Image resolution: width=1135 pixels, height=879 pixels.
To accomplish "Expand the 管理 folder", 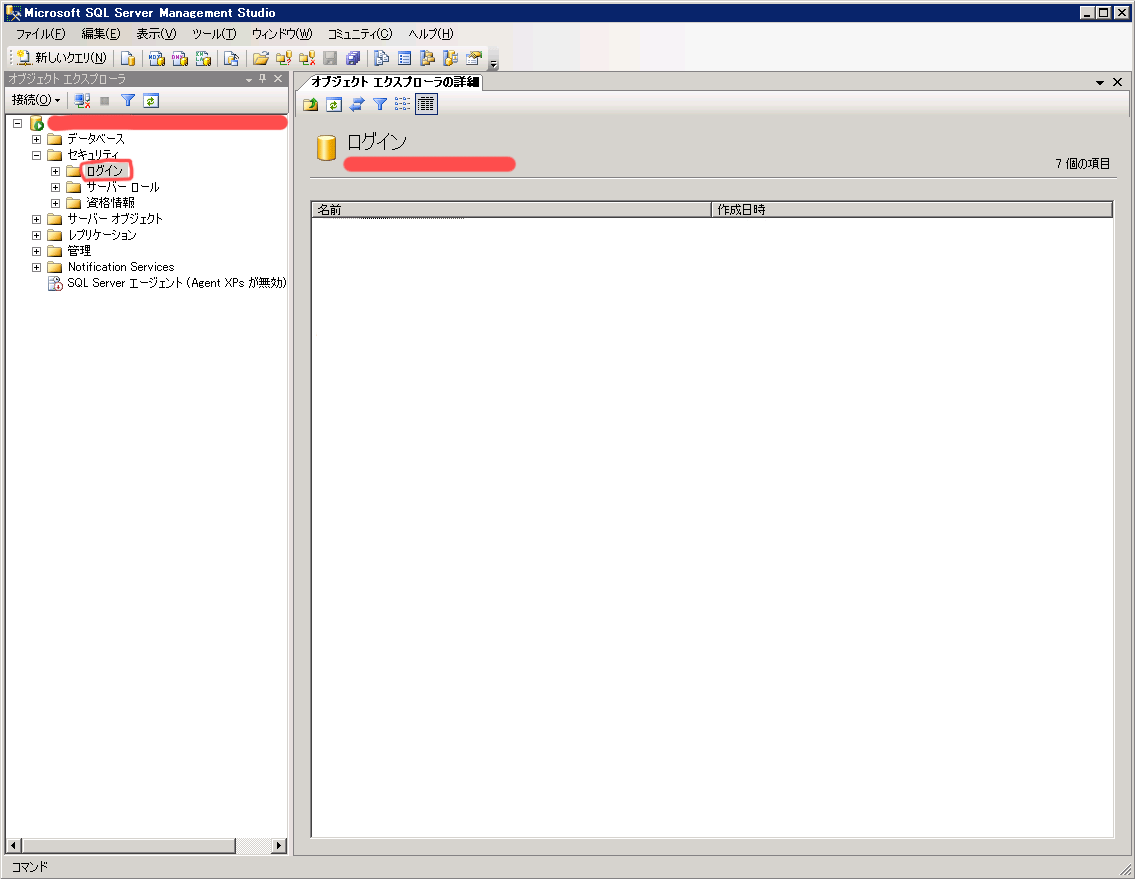I will click(x=37, y=251).
